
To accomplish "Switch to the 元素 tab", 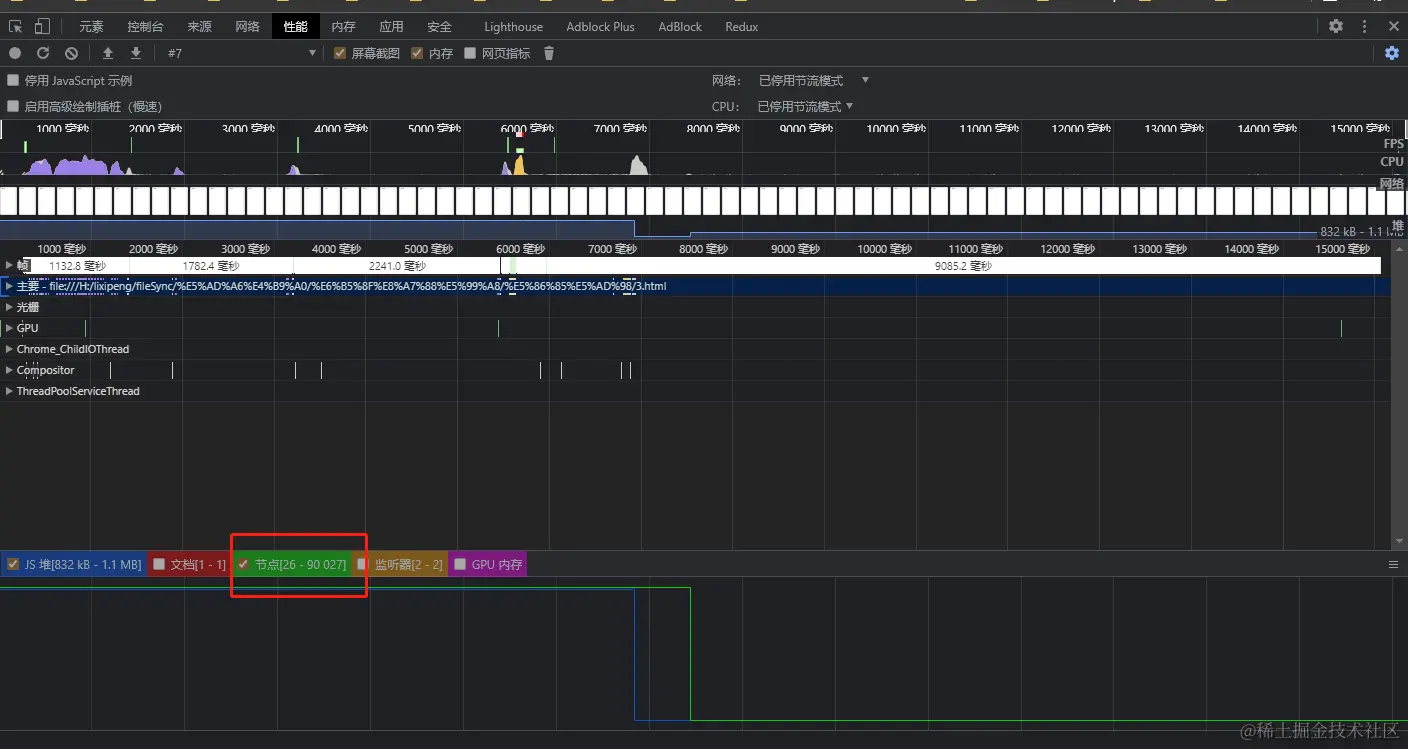I will pyautogui.click(x=91, y=27).
